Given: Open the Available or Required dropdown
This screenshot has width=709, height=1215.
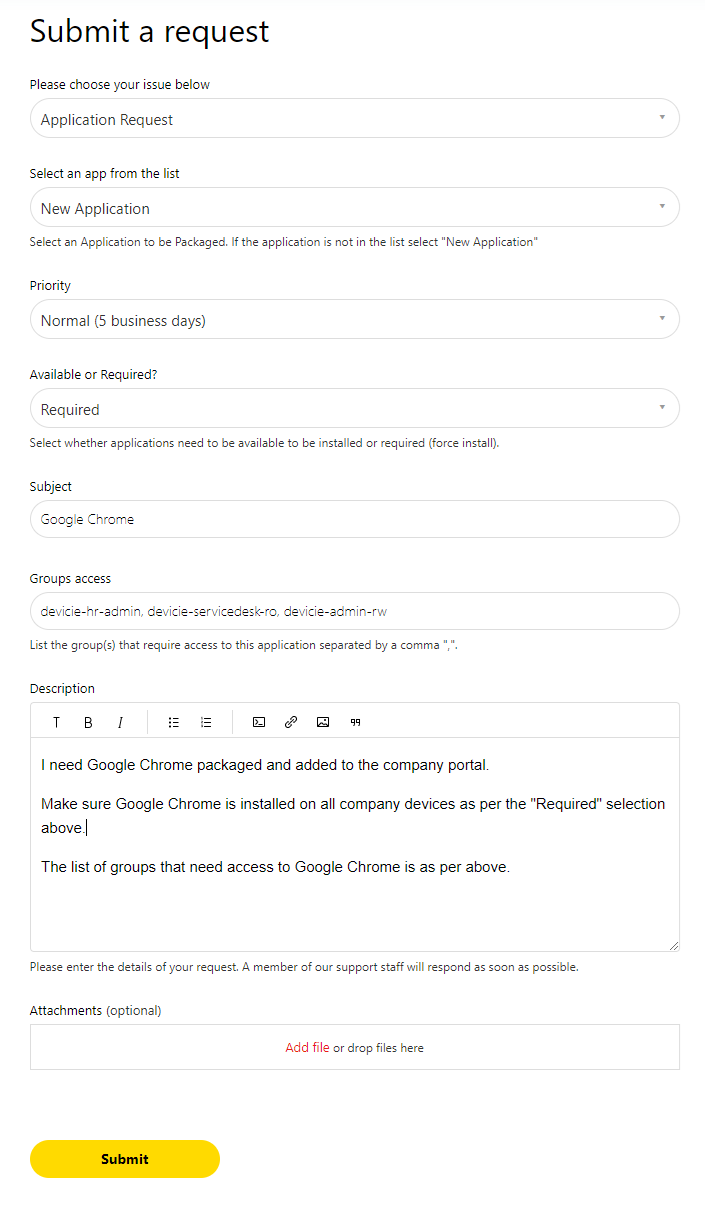Looking at the screenshot, I should (x=355, y=409).
